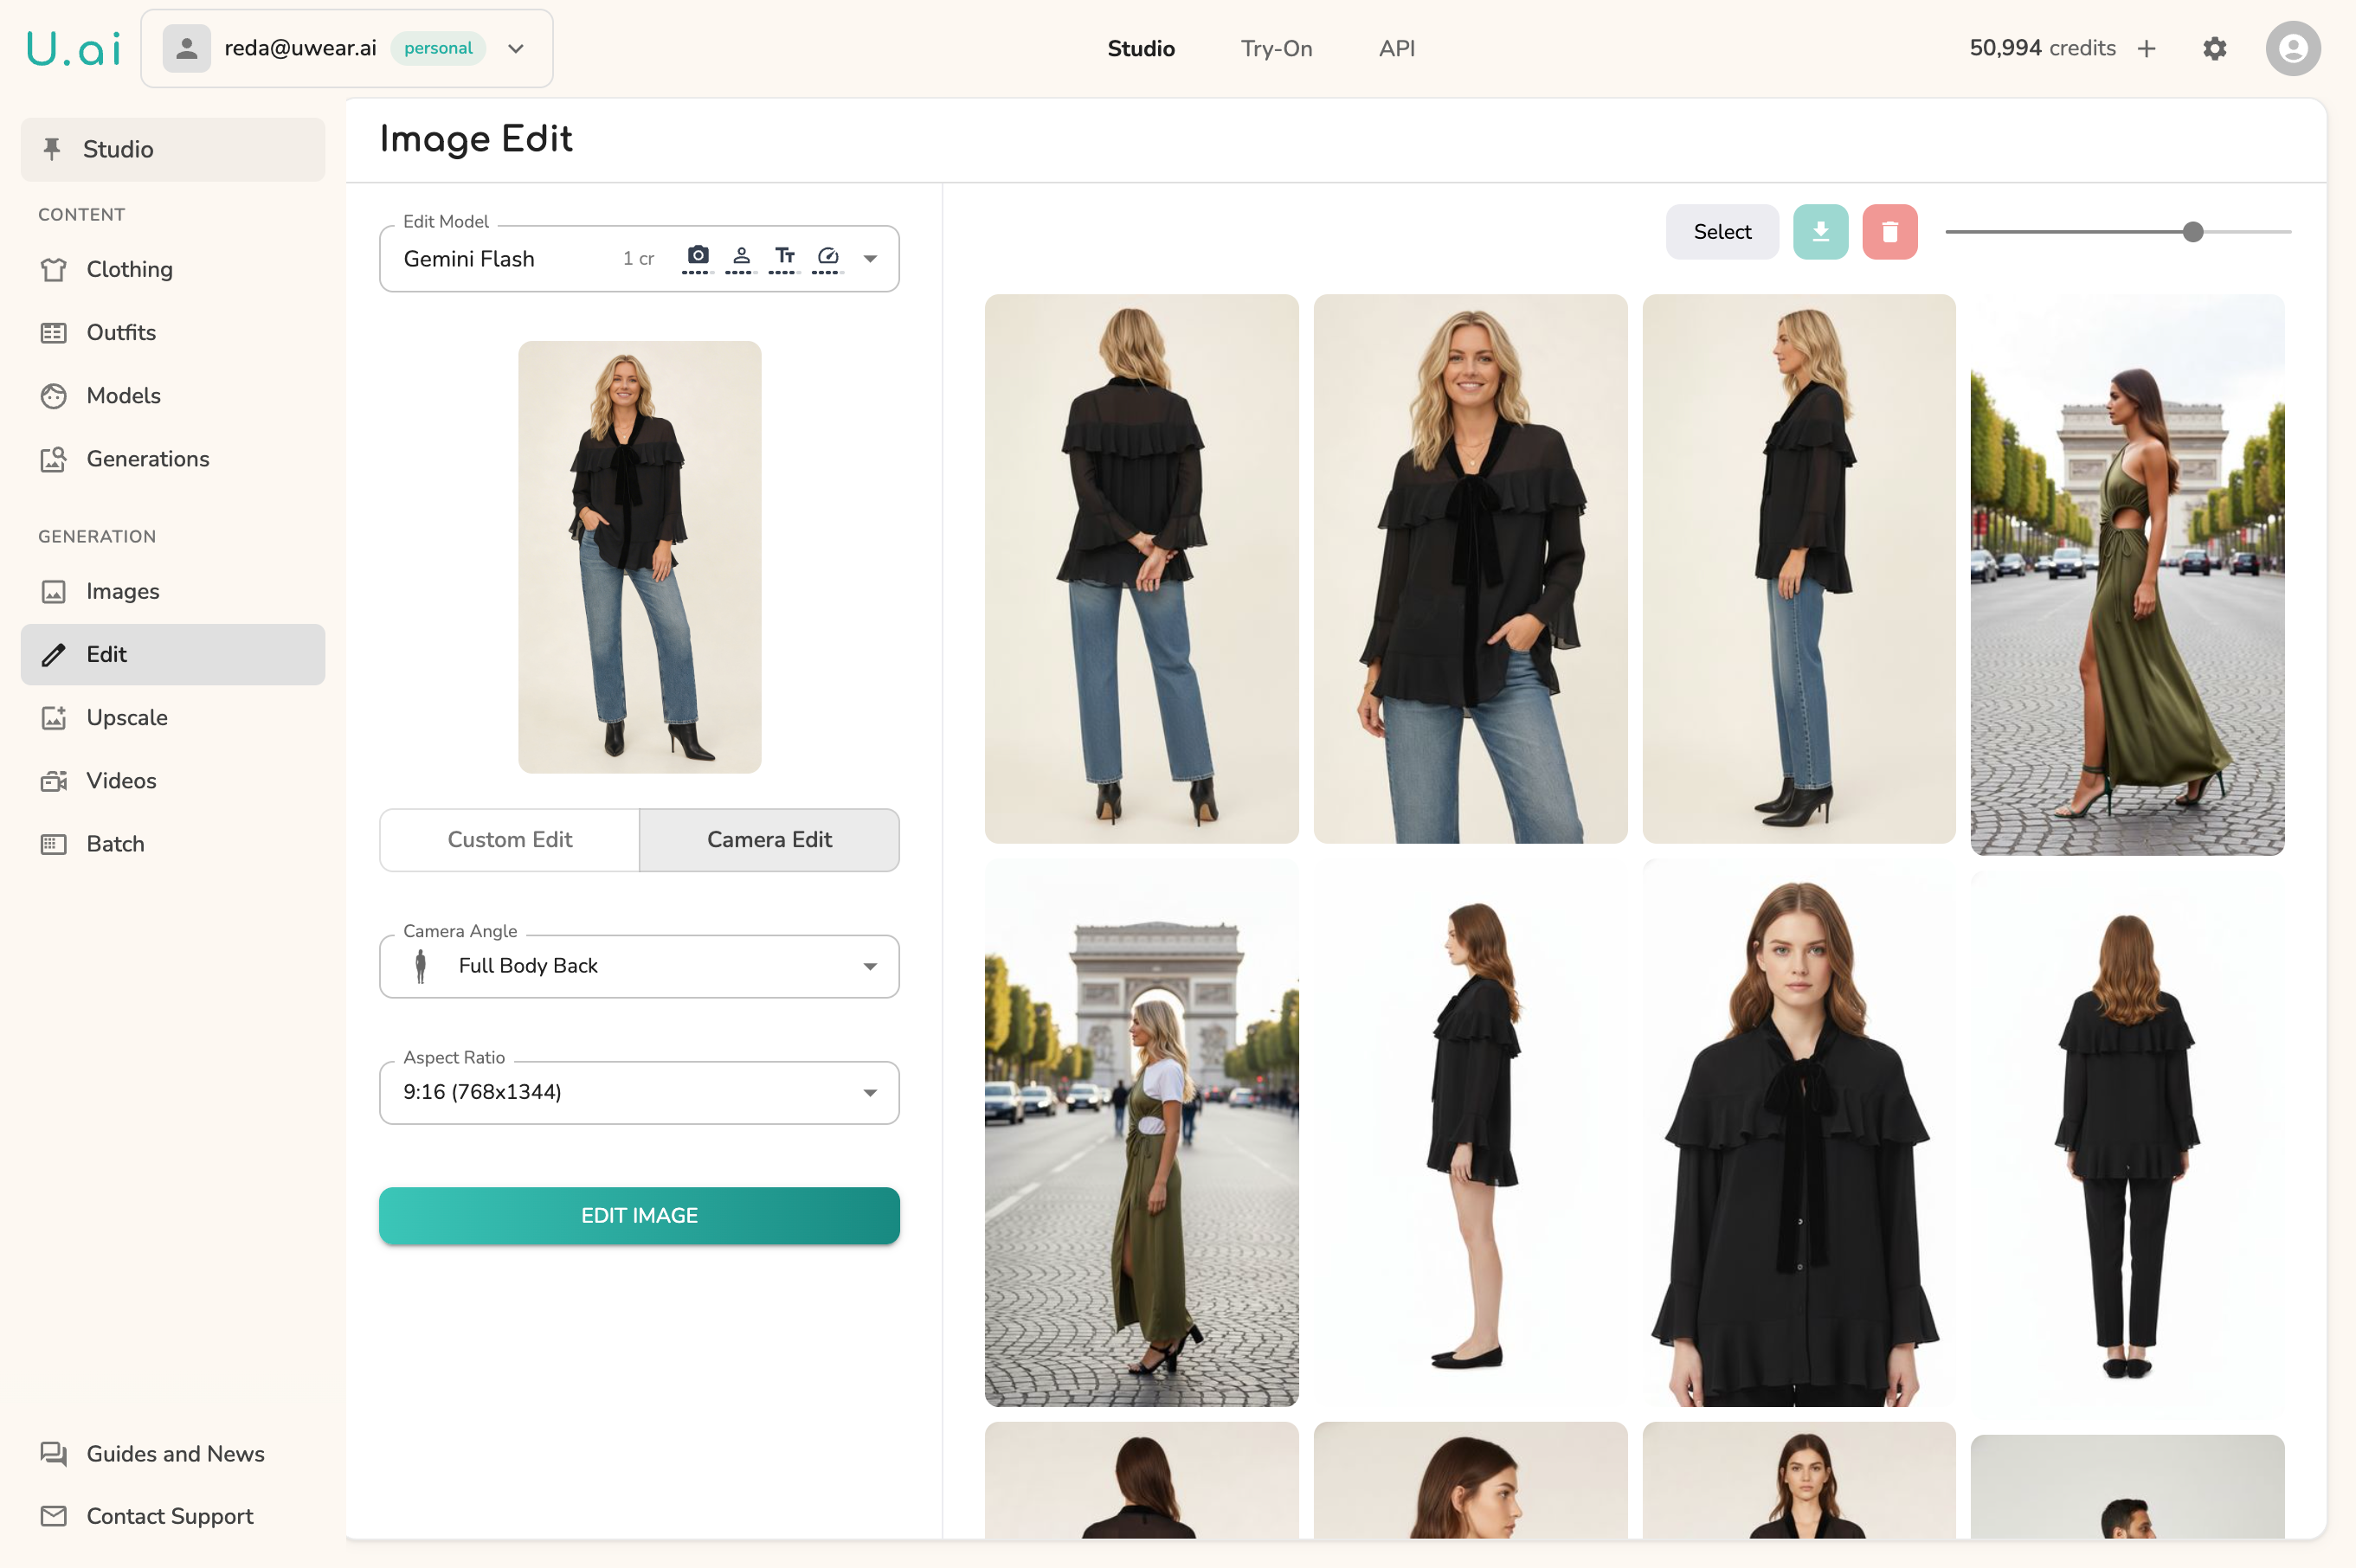Switch to the Try-On tab
The width and height of the screenshot is (2356, 1568).
click(x=1276, y=48)
